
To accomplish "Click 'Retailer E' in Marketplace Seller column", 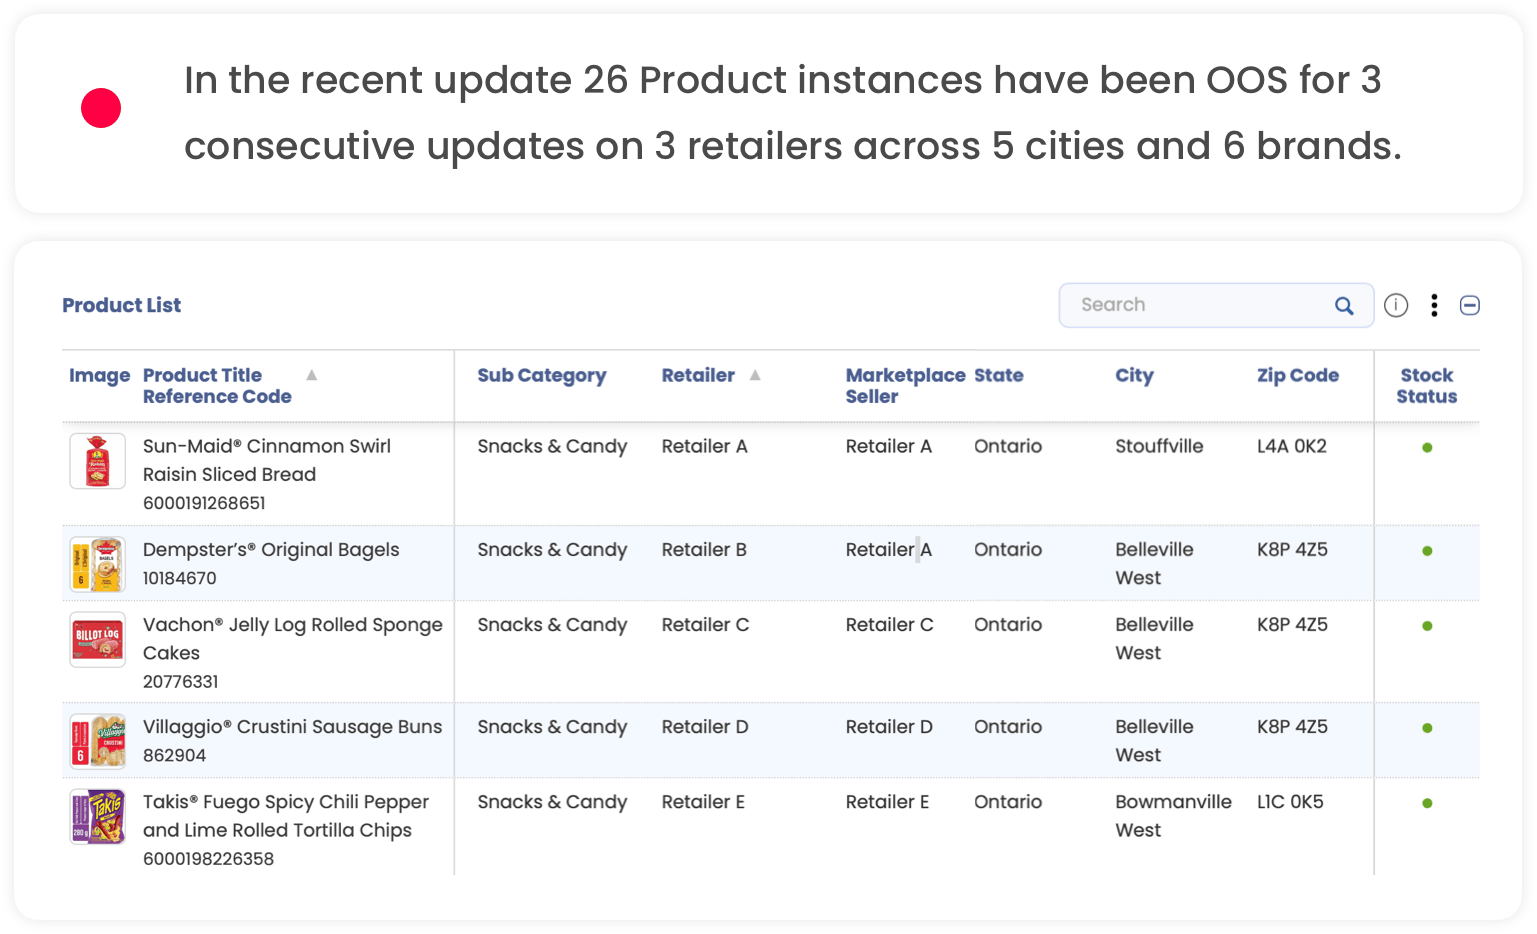I will [x=887, y=801].
